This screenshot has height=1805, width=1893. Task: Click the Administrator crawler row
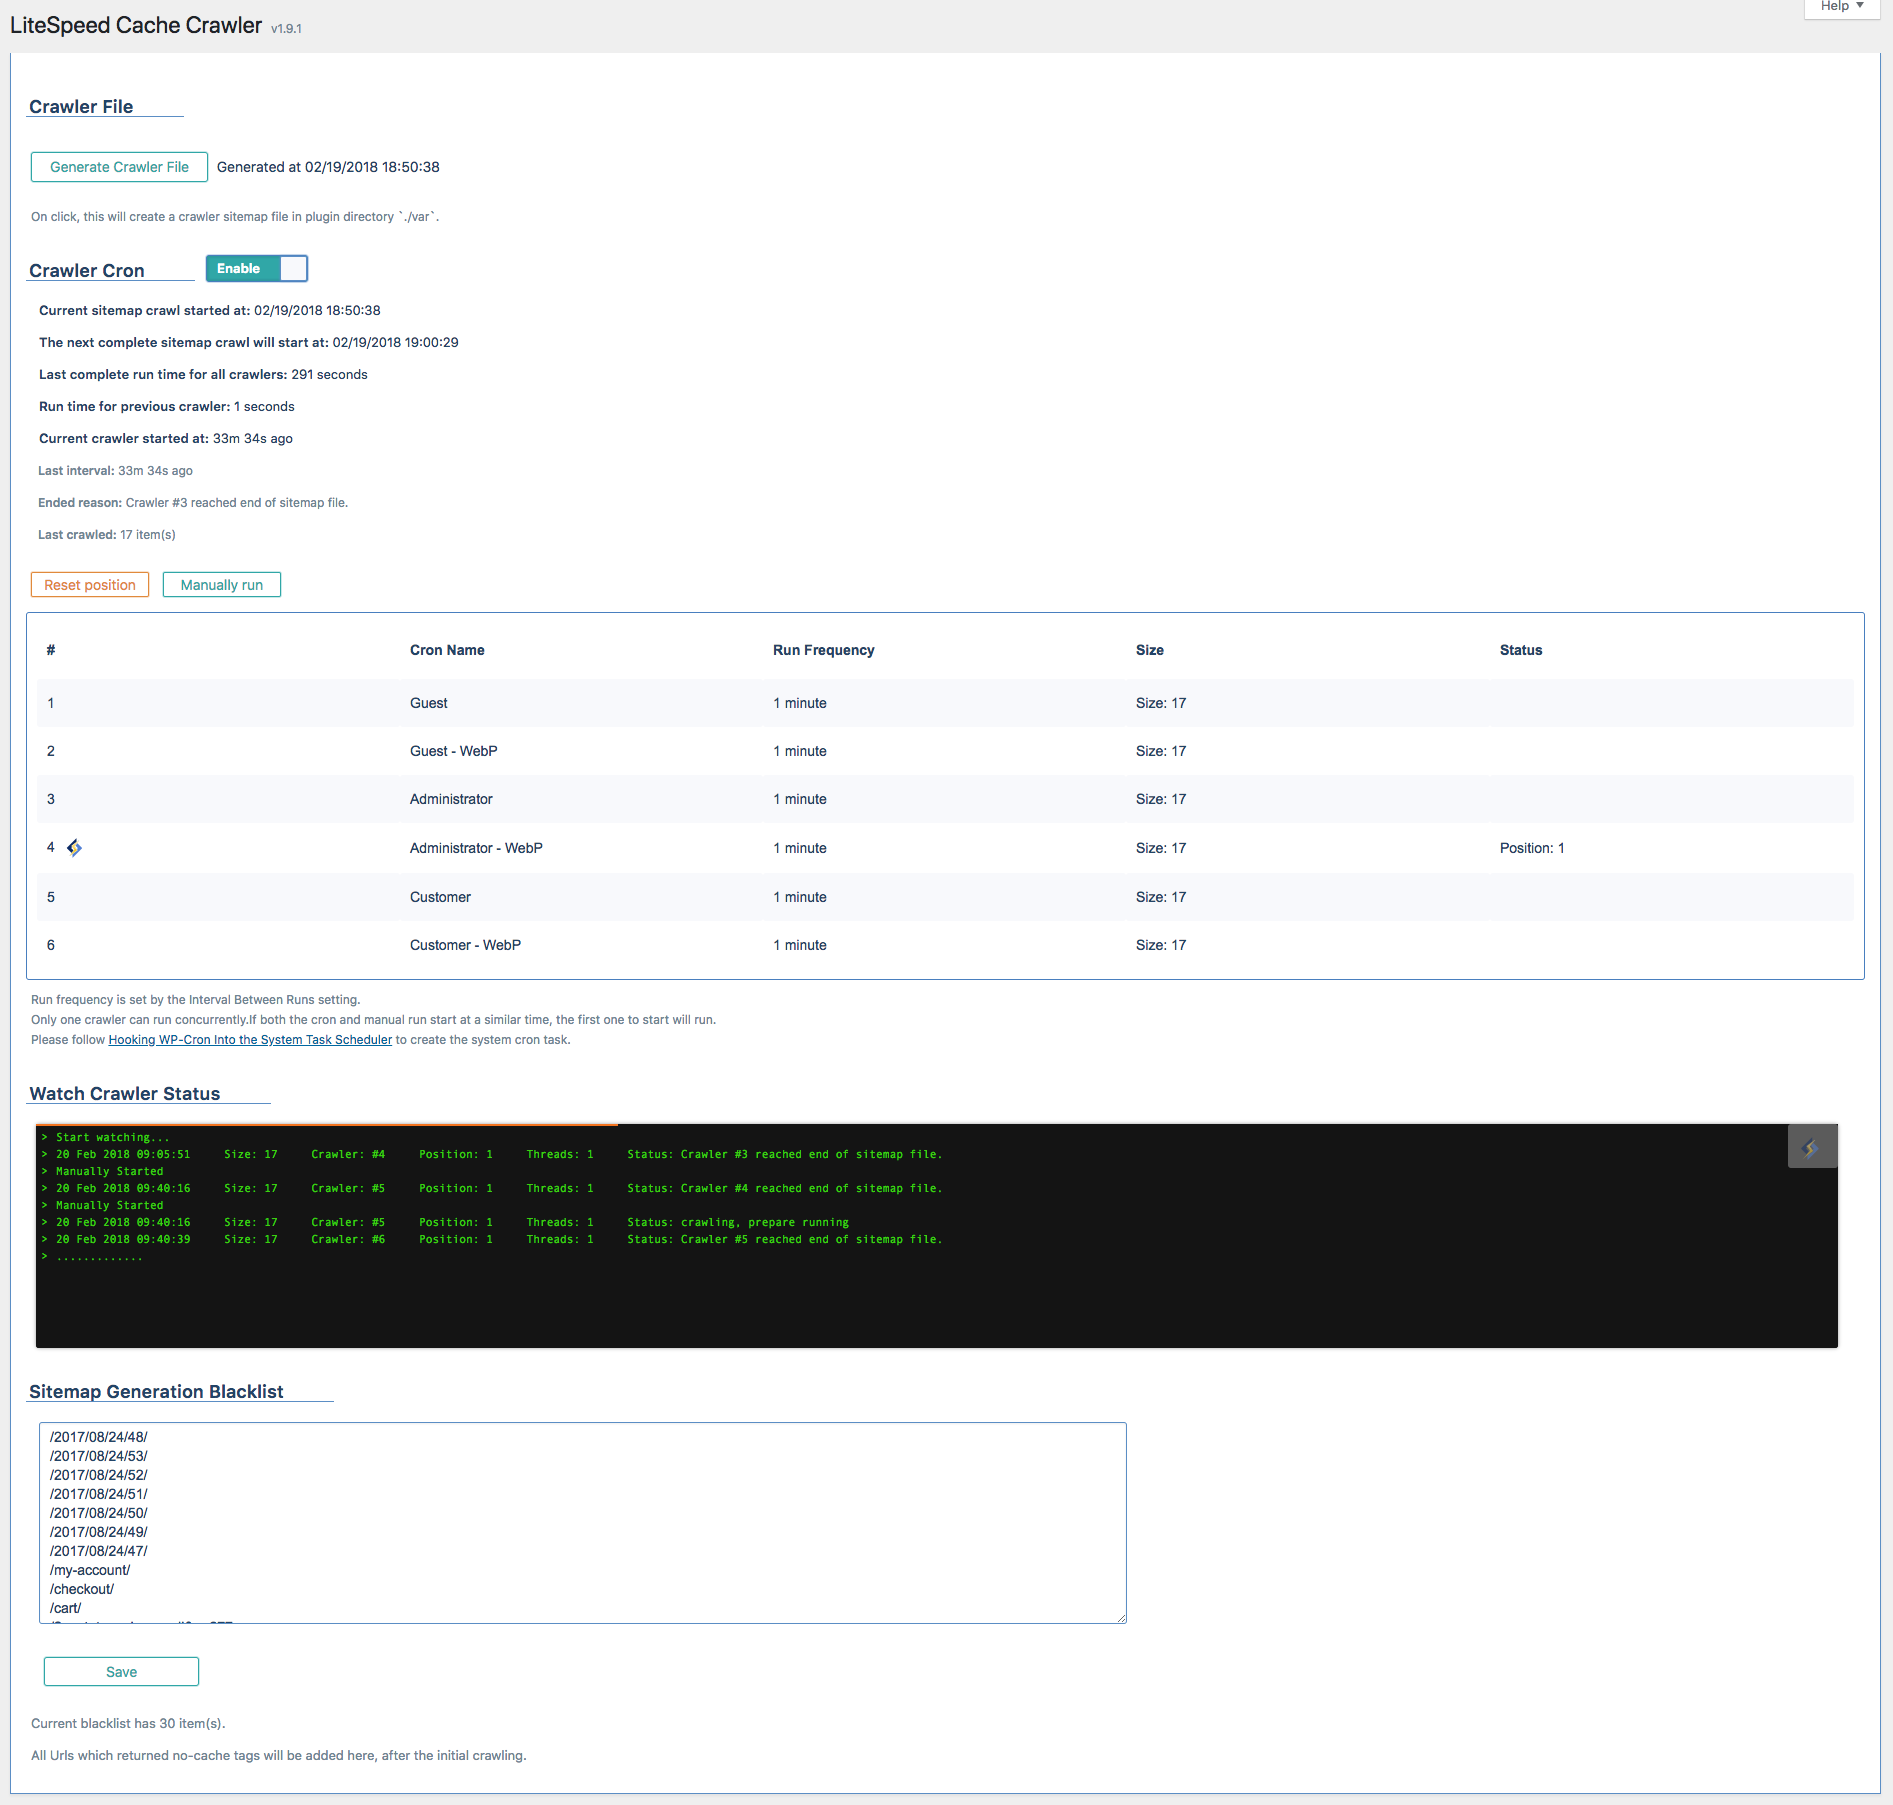click(x=451, y=799)
